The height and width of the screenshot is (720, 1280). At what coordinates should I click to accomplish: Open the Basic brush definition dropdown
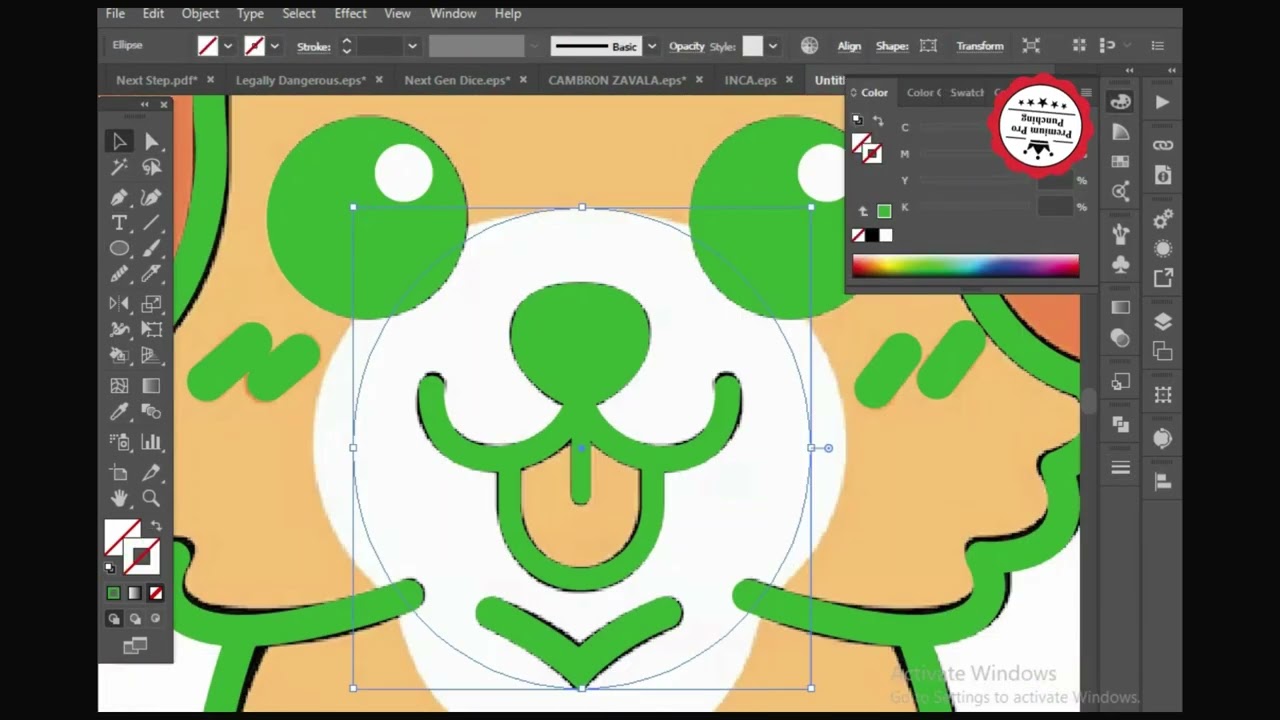click(652, 46)
